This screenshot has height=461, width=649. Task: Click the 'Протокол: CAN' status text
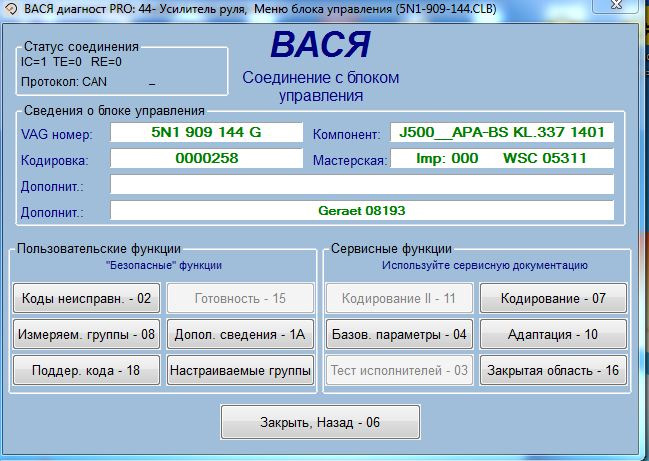click(x=64, y=82)
